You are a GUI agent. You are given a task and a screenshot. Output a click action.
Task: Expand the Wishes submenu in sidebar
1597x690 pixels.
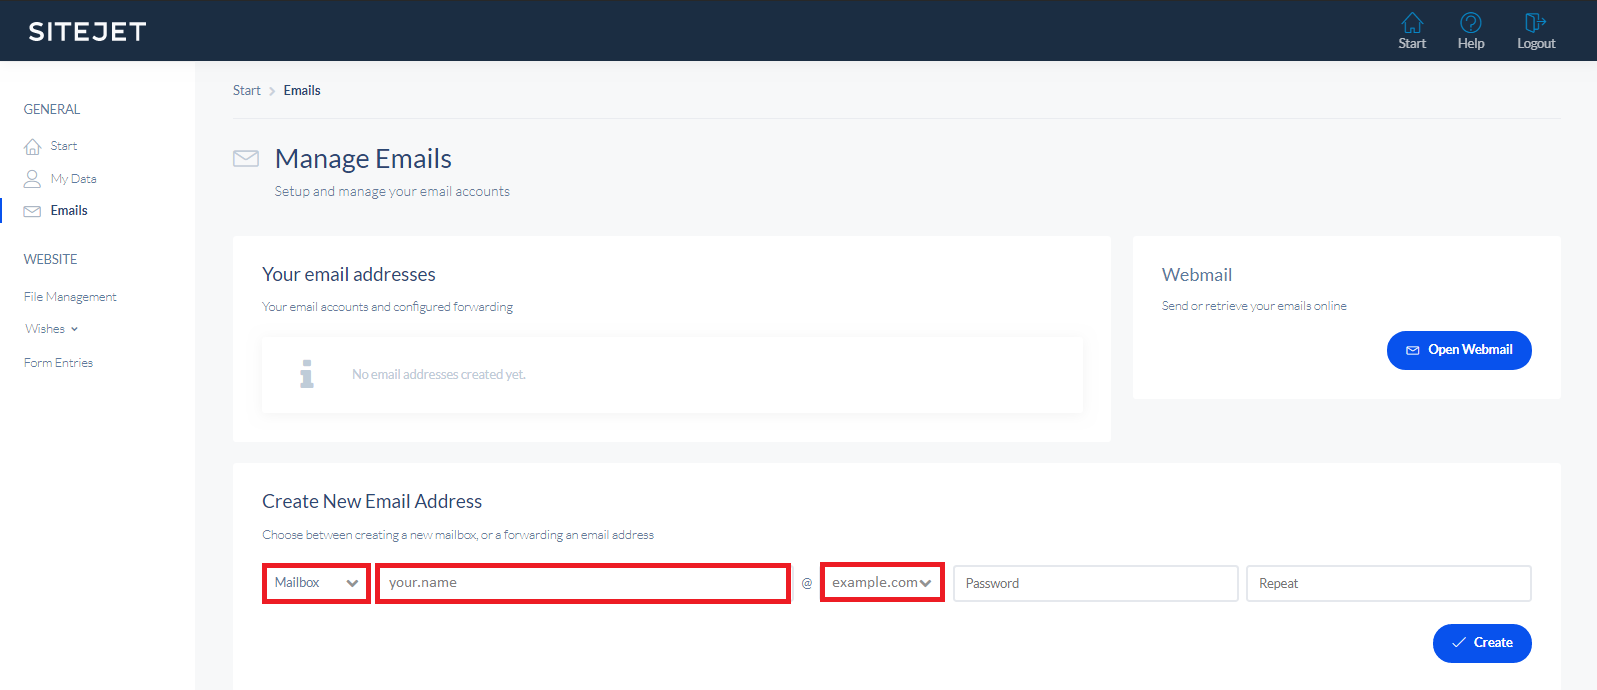tap(51, 329)
